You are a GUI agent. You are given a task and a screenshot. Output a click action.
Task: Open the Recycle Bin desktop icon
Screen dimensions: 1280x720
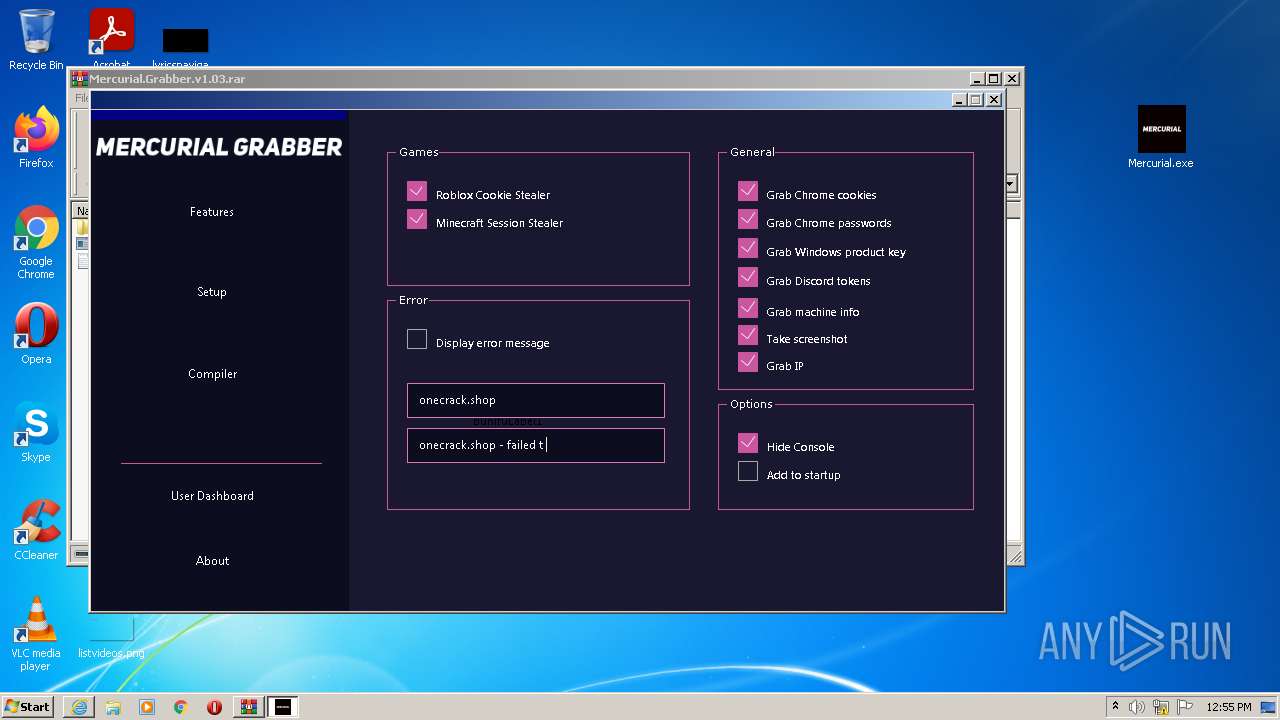36,40
